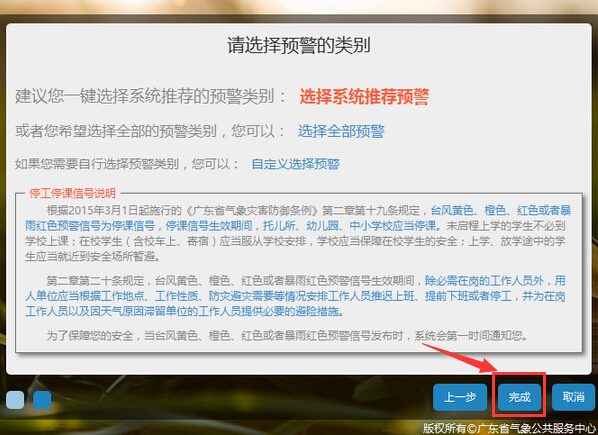Click the text 第二章第二十条规定

click(x=95, y=281)
